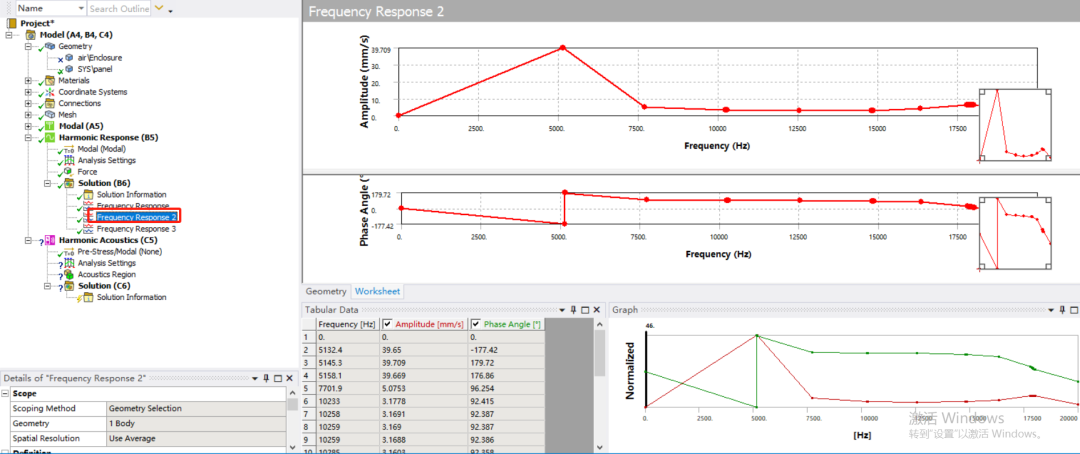Select the Mesh node icon in outline

[50, 115]
